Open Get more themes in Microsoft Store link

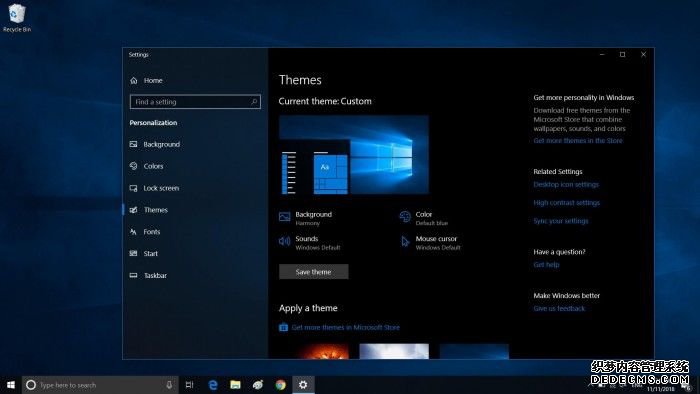click(x=346, y=327)
